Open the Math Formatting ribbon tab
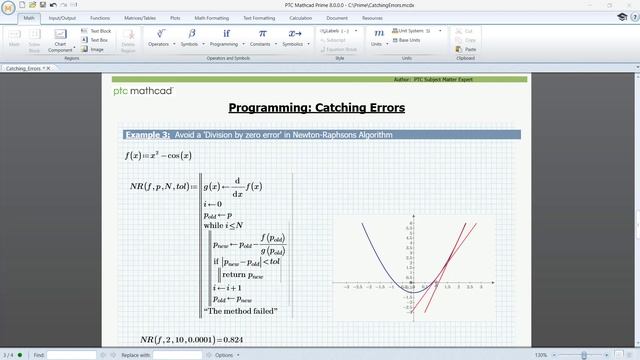This screenshot has height=360, width=640. (x=211, y=18)
